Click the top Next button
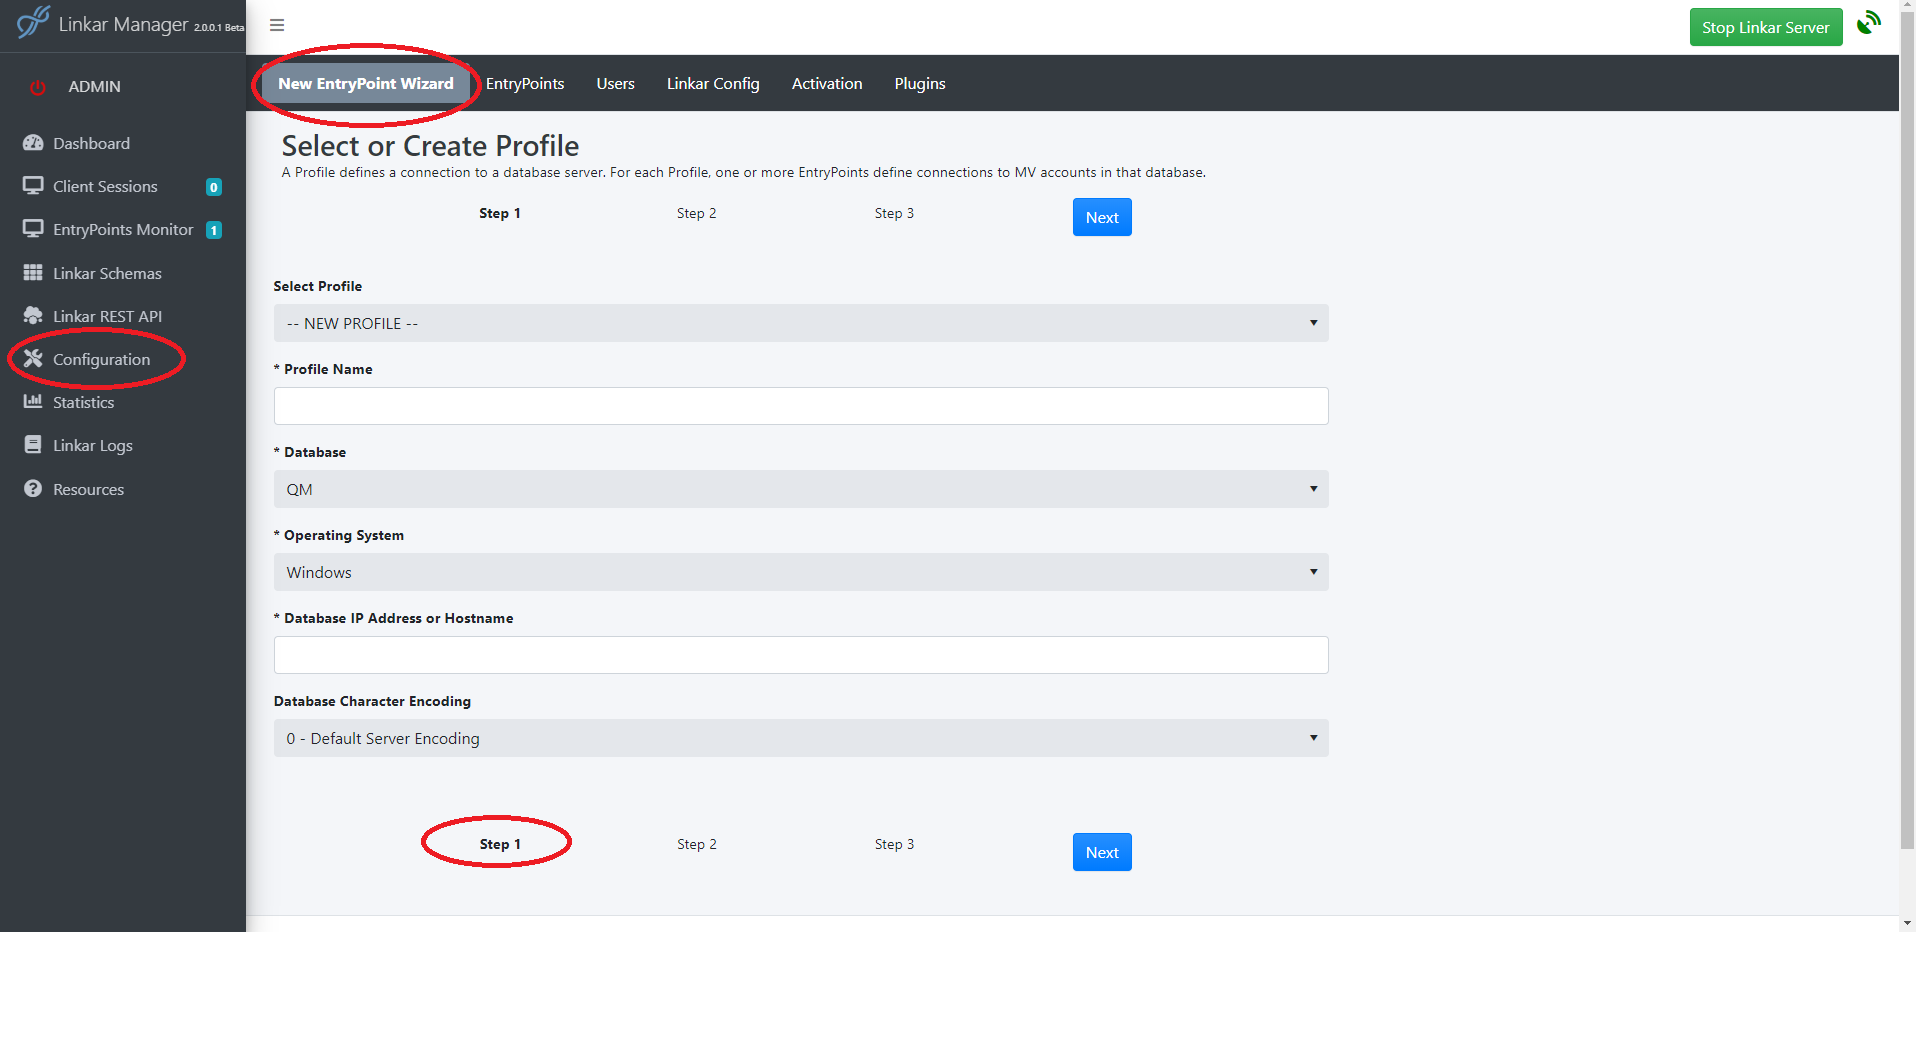The width and height of the screenshot is (1920, 1040). 1102,217
